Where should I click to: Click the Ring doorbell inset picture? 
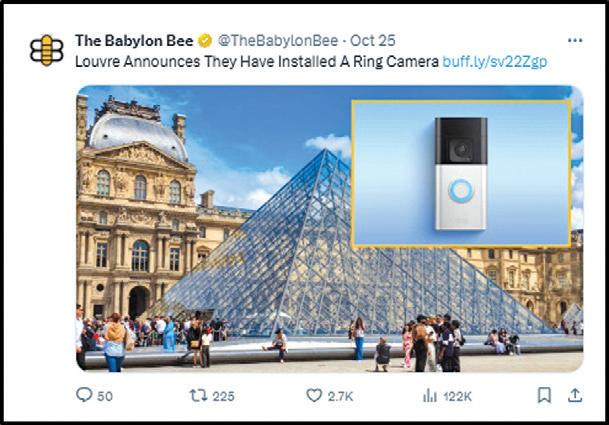tap(461, 173)
